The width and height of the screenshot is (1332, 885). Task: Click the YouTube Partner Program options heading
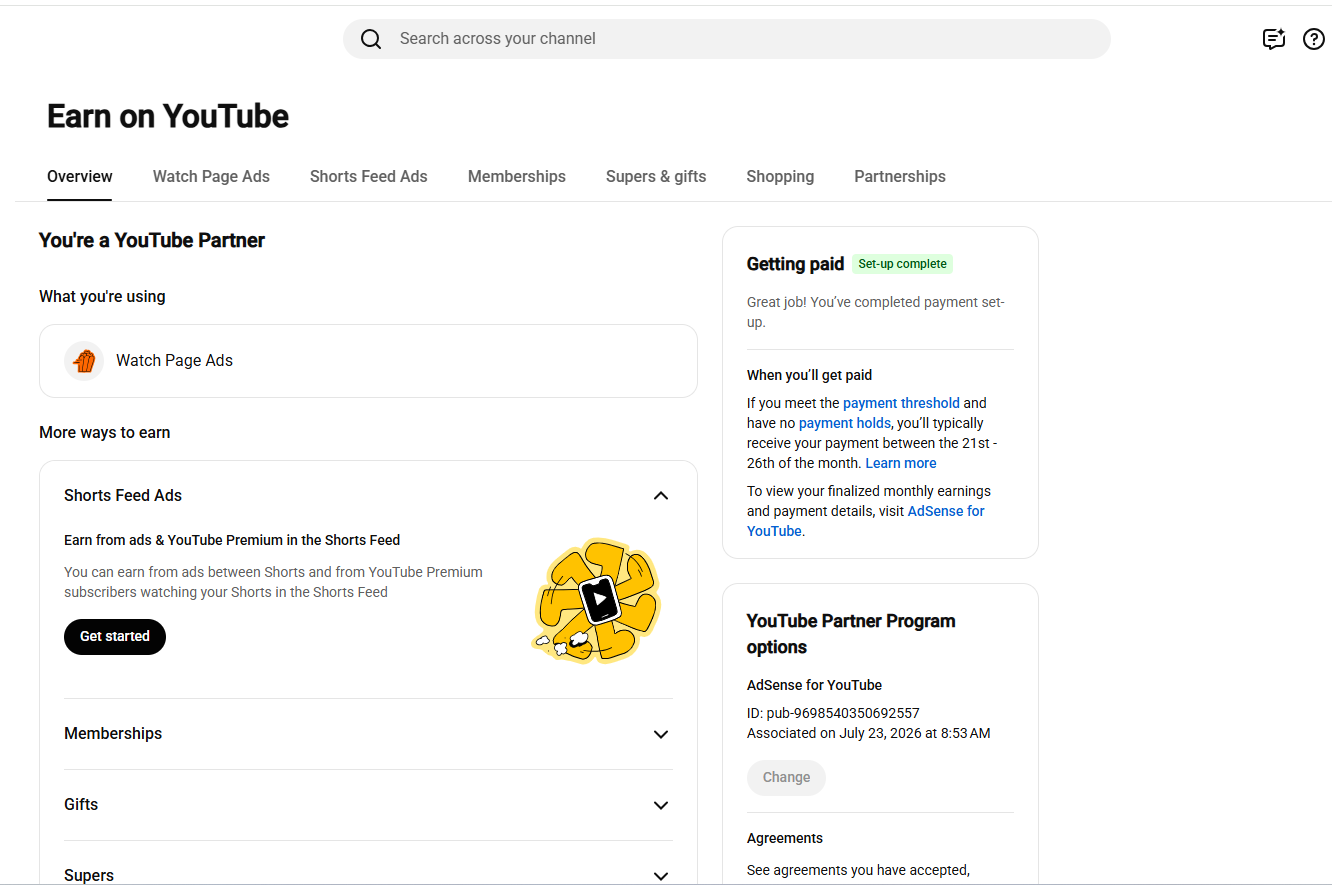click(851, 634)
